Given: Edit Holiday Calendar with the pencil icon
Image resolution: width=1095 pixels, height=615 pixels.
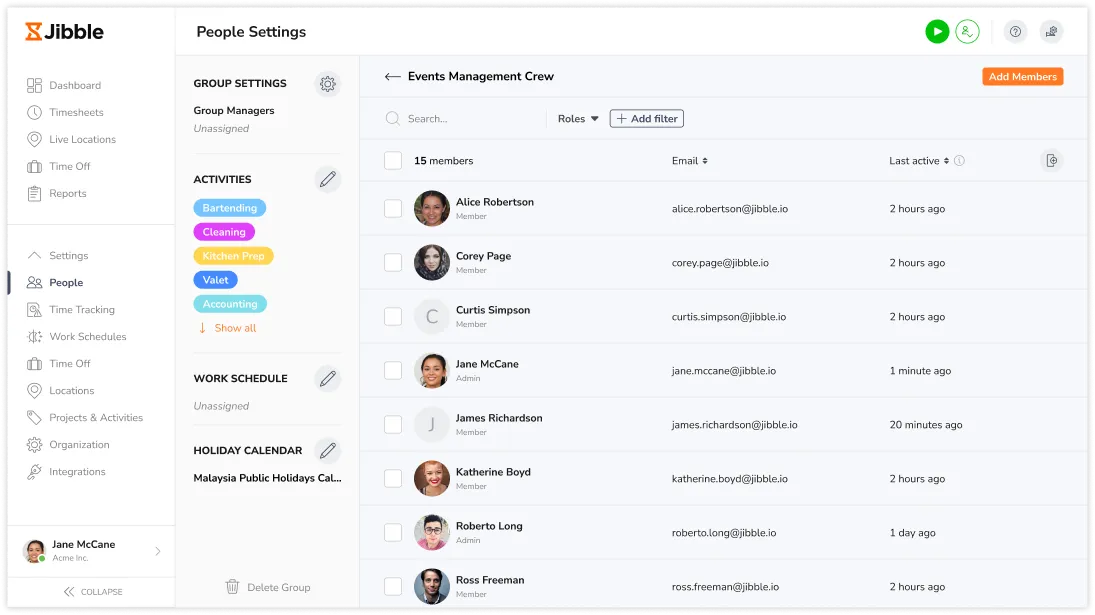Looking at the screenshot, I should 327,451.
